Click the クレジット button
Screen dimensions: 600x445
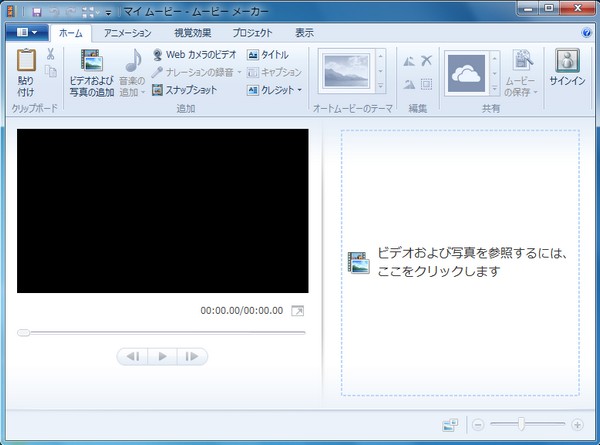271,90
